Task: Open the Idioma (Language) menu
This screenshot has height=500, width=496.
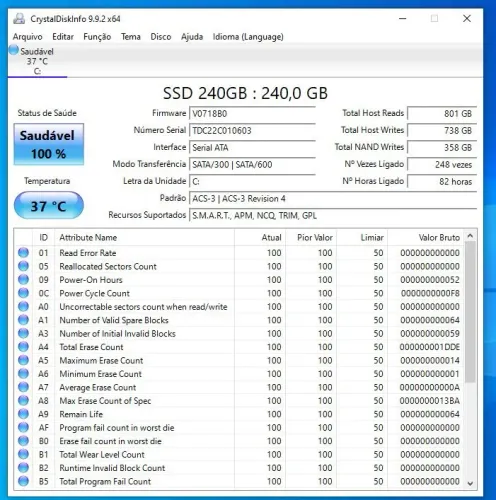Action: point(248,37)
